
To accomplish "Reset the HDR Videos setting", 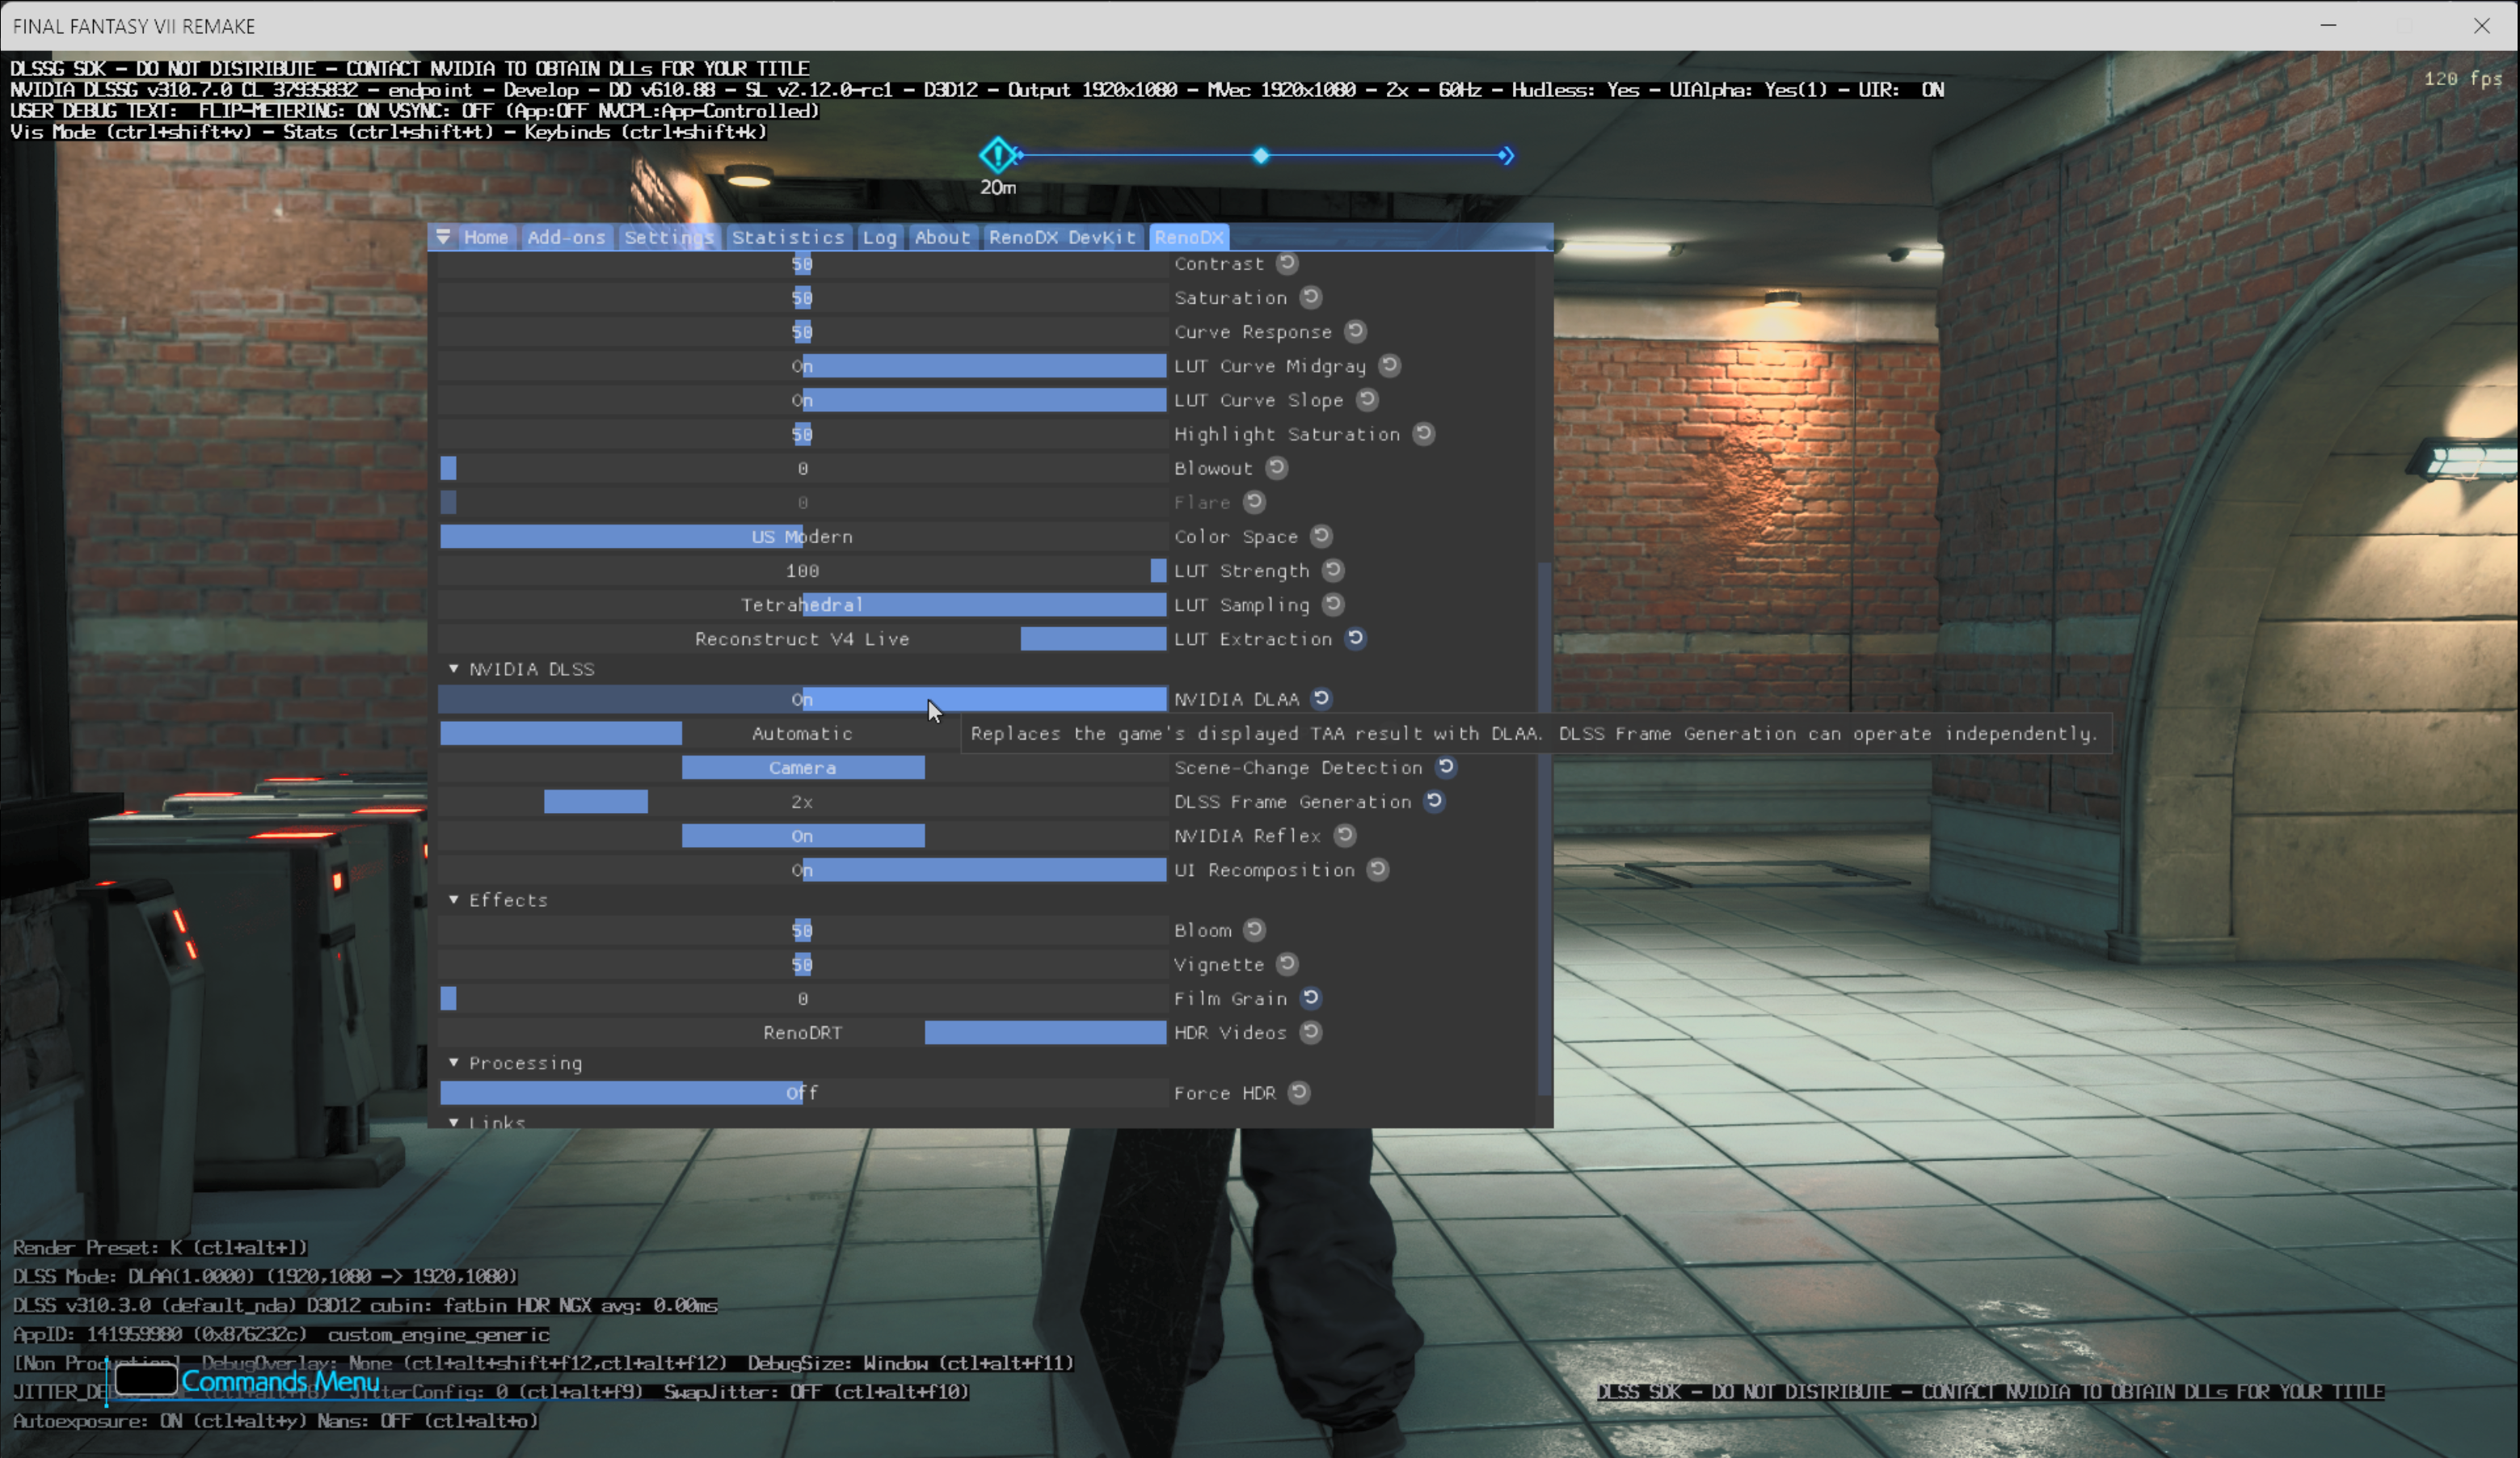I will tap(1310, 1032).
